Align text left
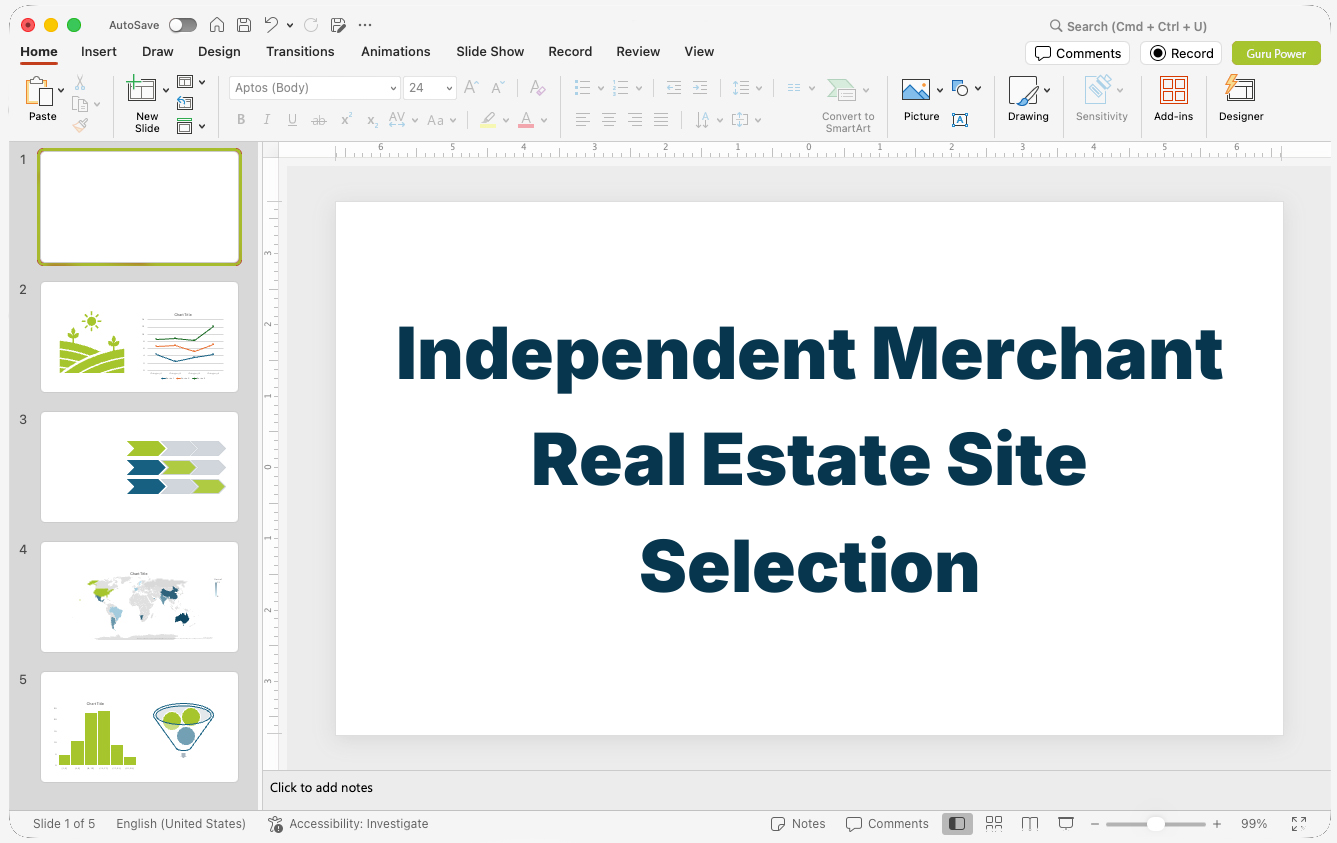This screenshot has width=1337, height=843. [583, 120]
